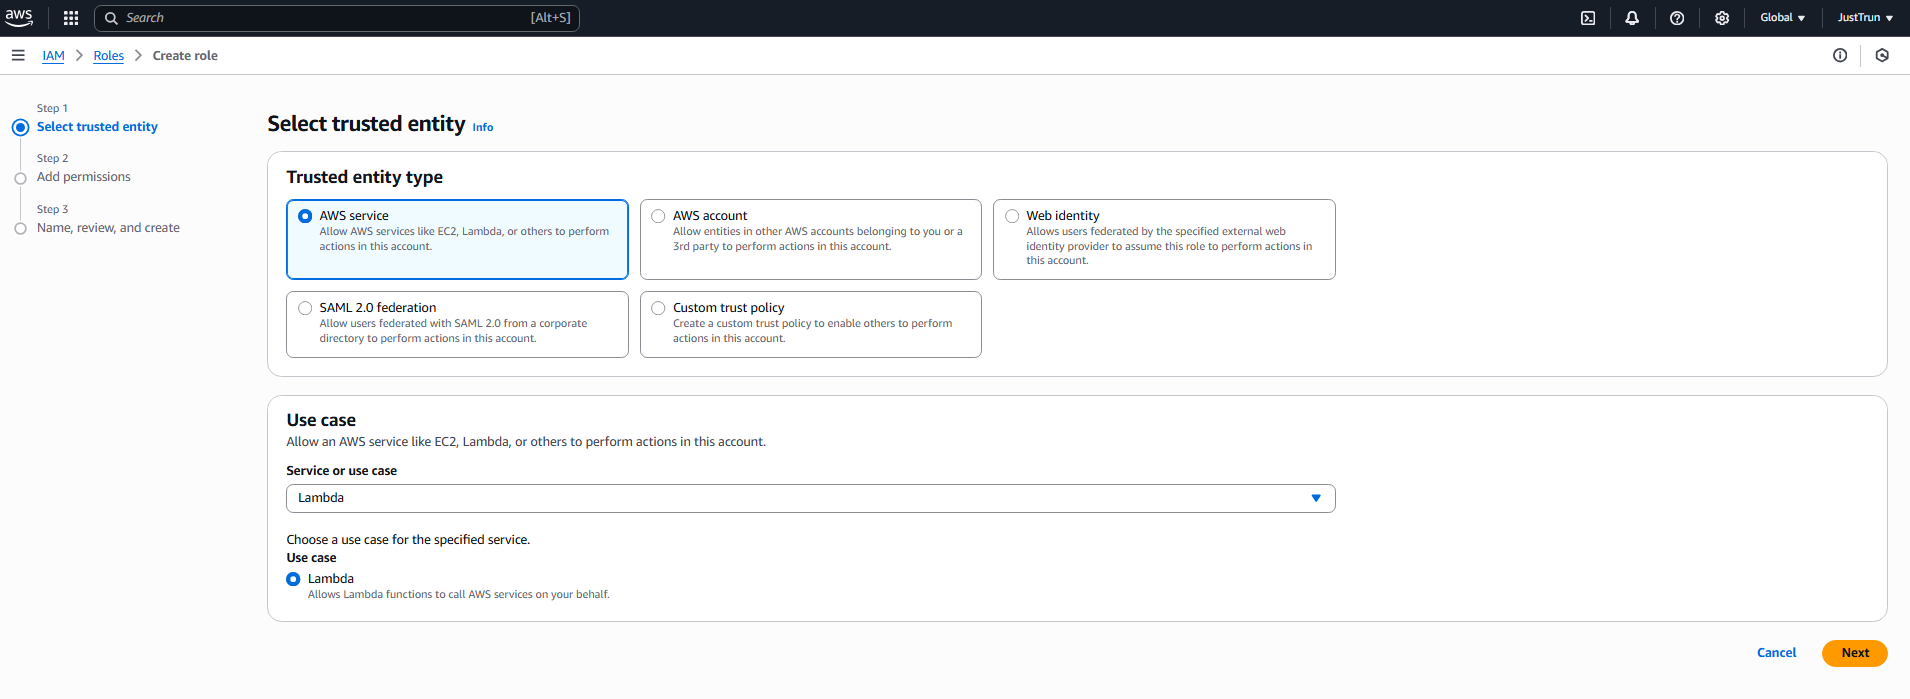Image resolution: width=1910 pixels, height=699 pixels.
Task: Click the Create role breadcrumb text
Action: [x=185, y=56]
